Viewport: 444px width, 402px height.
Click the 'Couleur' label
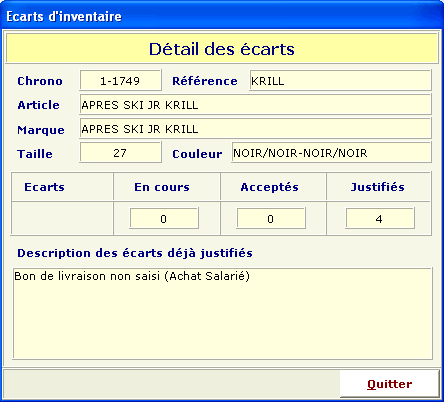point(197,154)
